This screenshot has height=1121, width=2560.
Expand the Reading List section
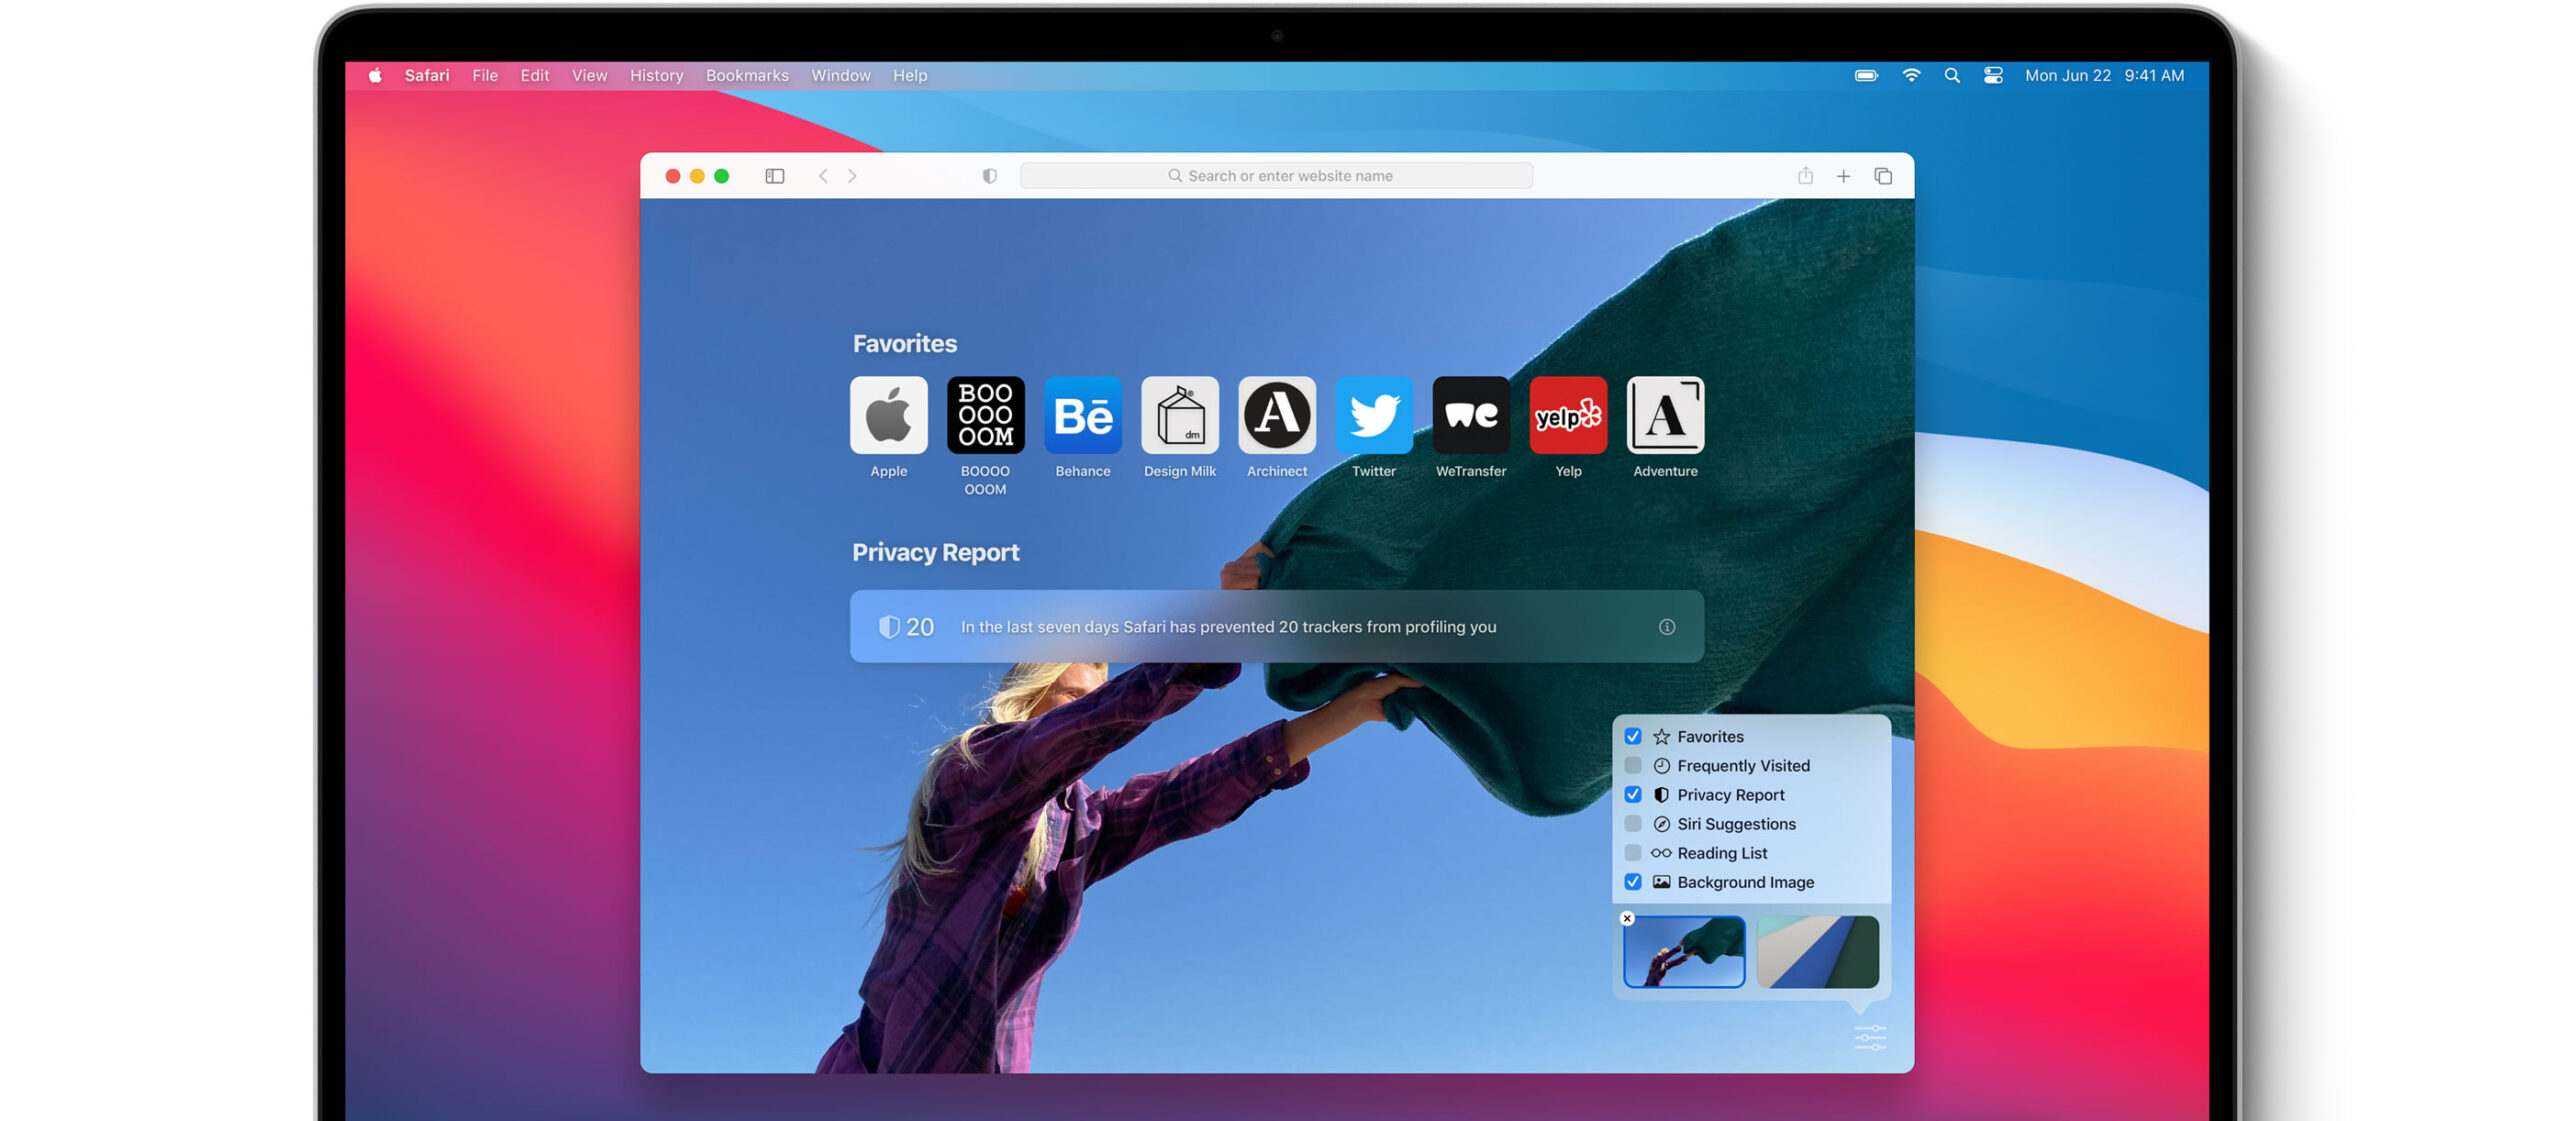(1631, 852)
